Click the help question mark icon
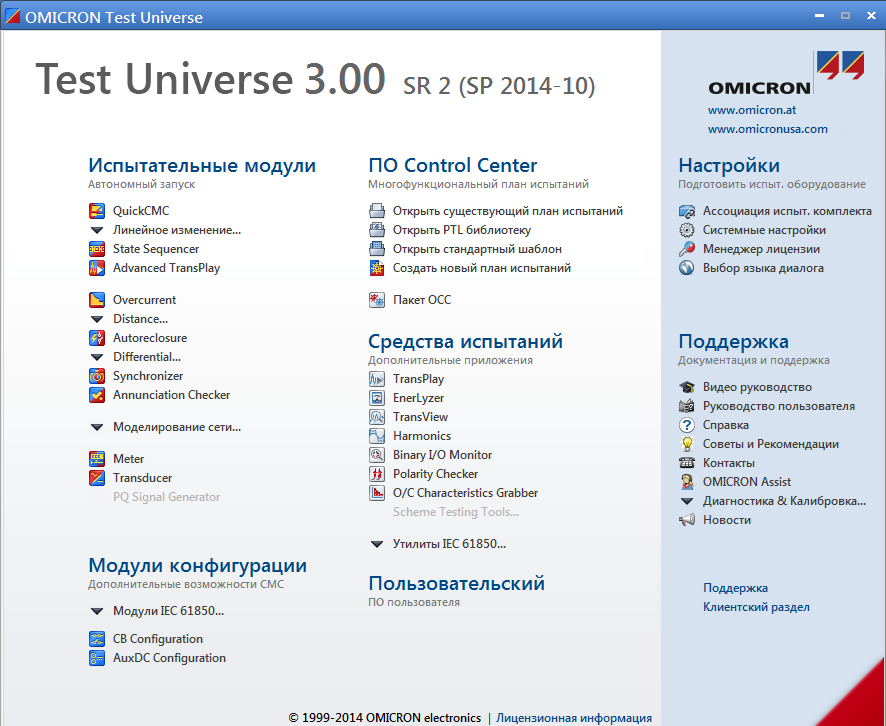Image resolution: width=886 pixels, height=726 pixels. (x=687, y=425)
